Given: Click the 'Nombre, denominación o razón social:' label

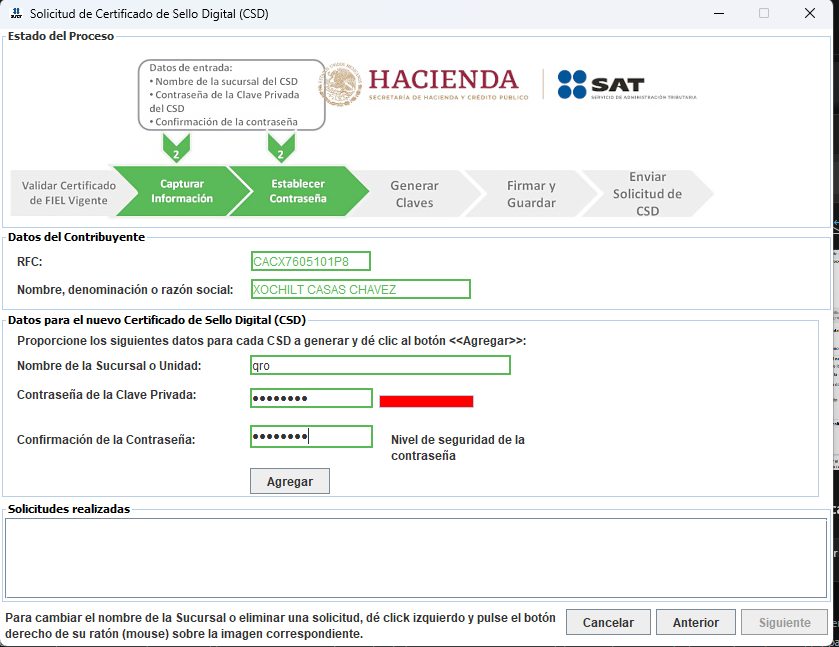Looking at the screenshot, I should pyautogui.click(x=125, y=290).
